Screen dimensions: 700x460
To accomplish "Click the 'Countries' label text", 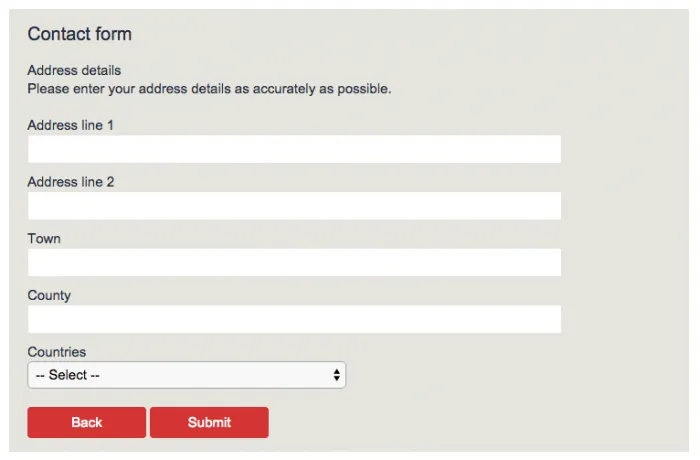I will 57,352.
